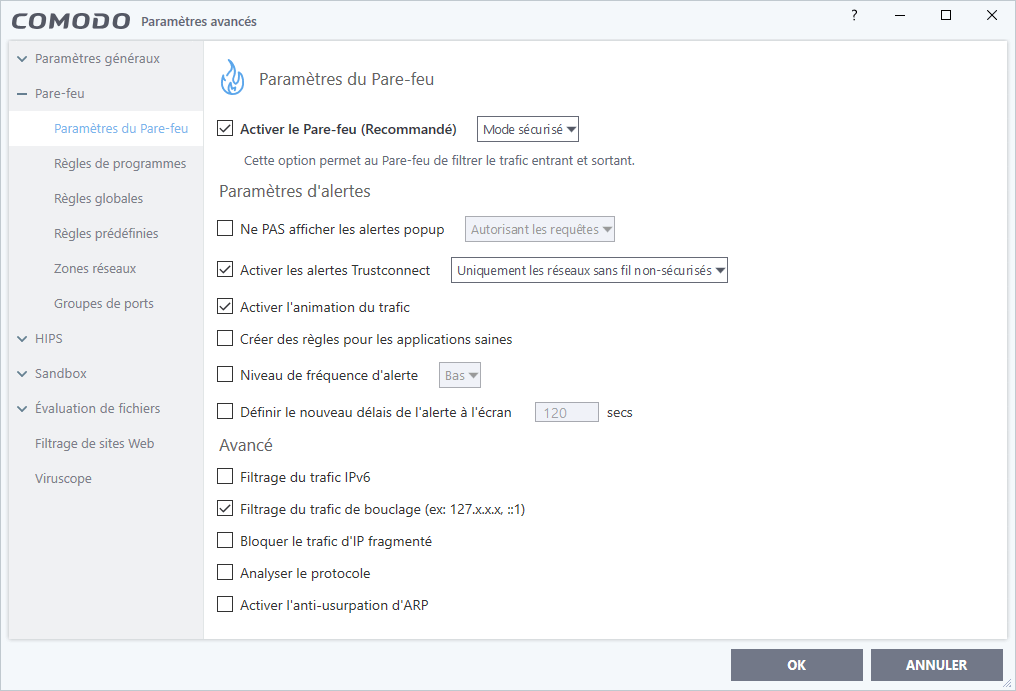Open the Mode sécurisé dropdown
1016x691 pixels.
click(x=527, y=129)
